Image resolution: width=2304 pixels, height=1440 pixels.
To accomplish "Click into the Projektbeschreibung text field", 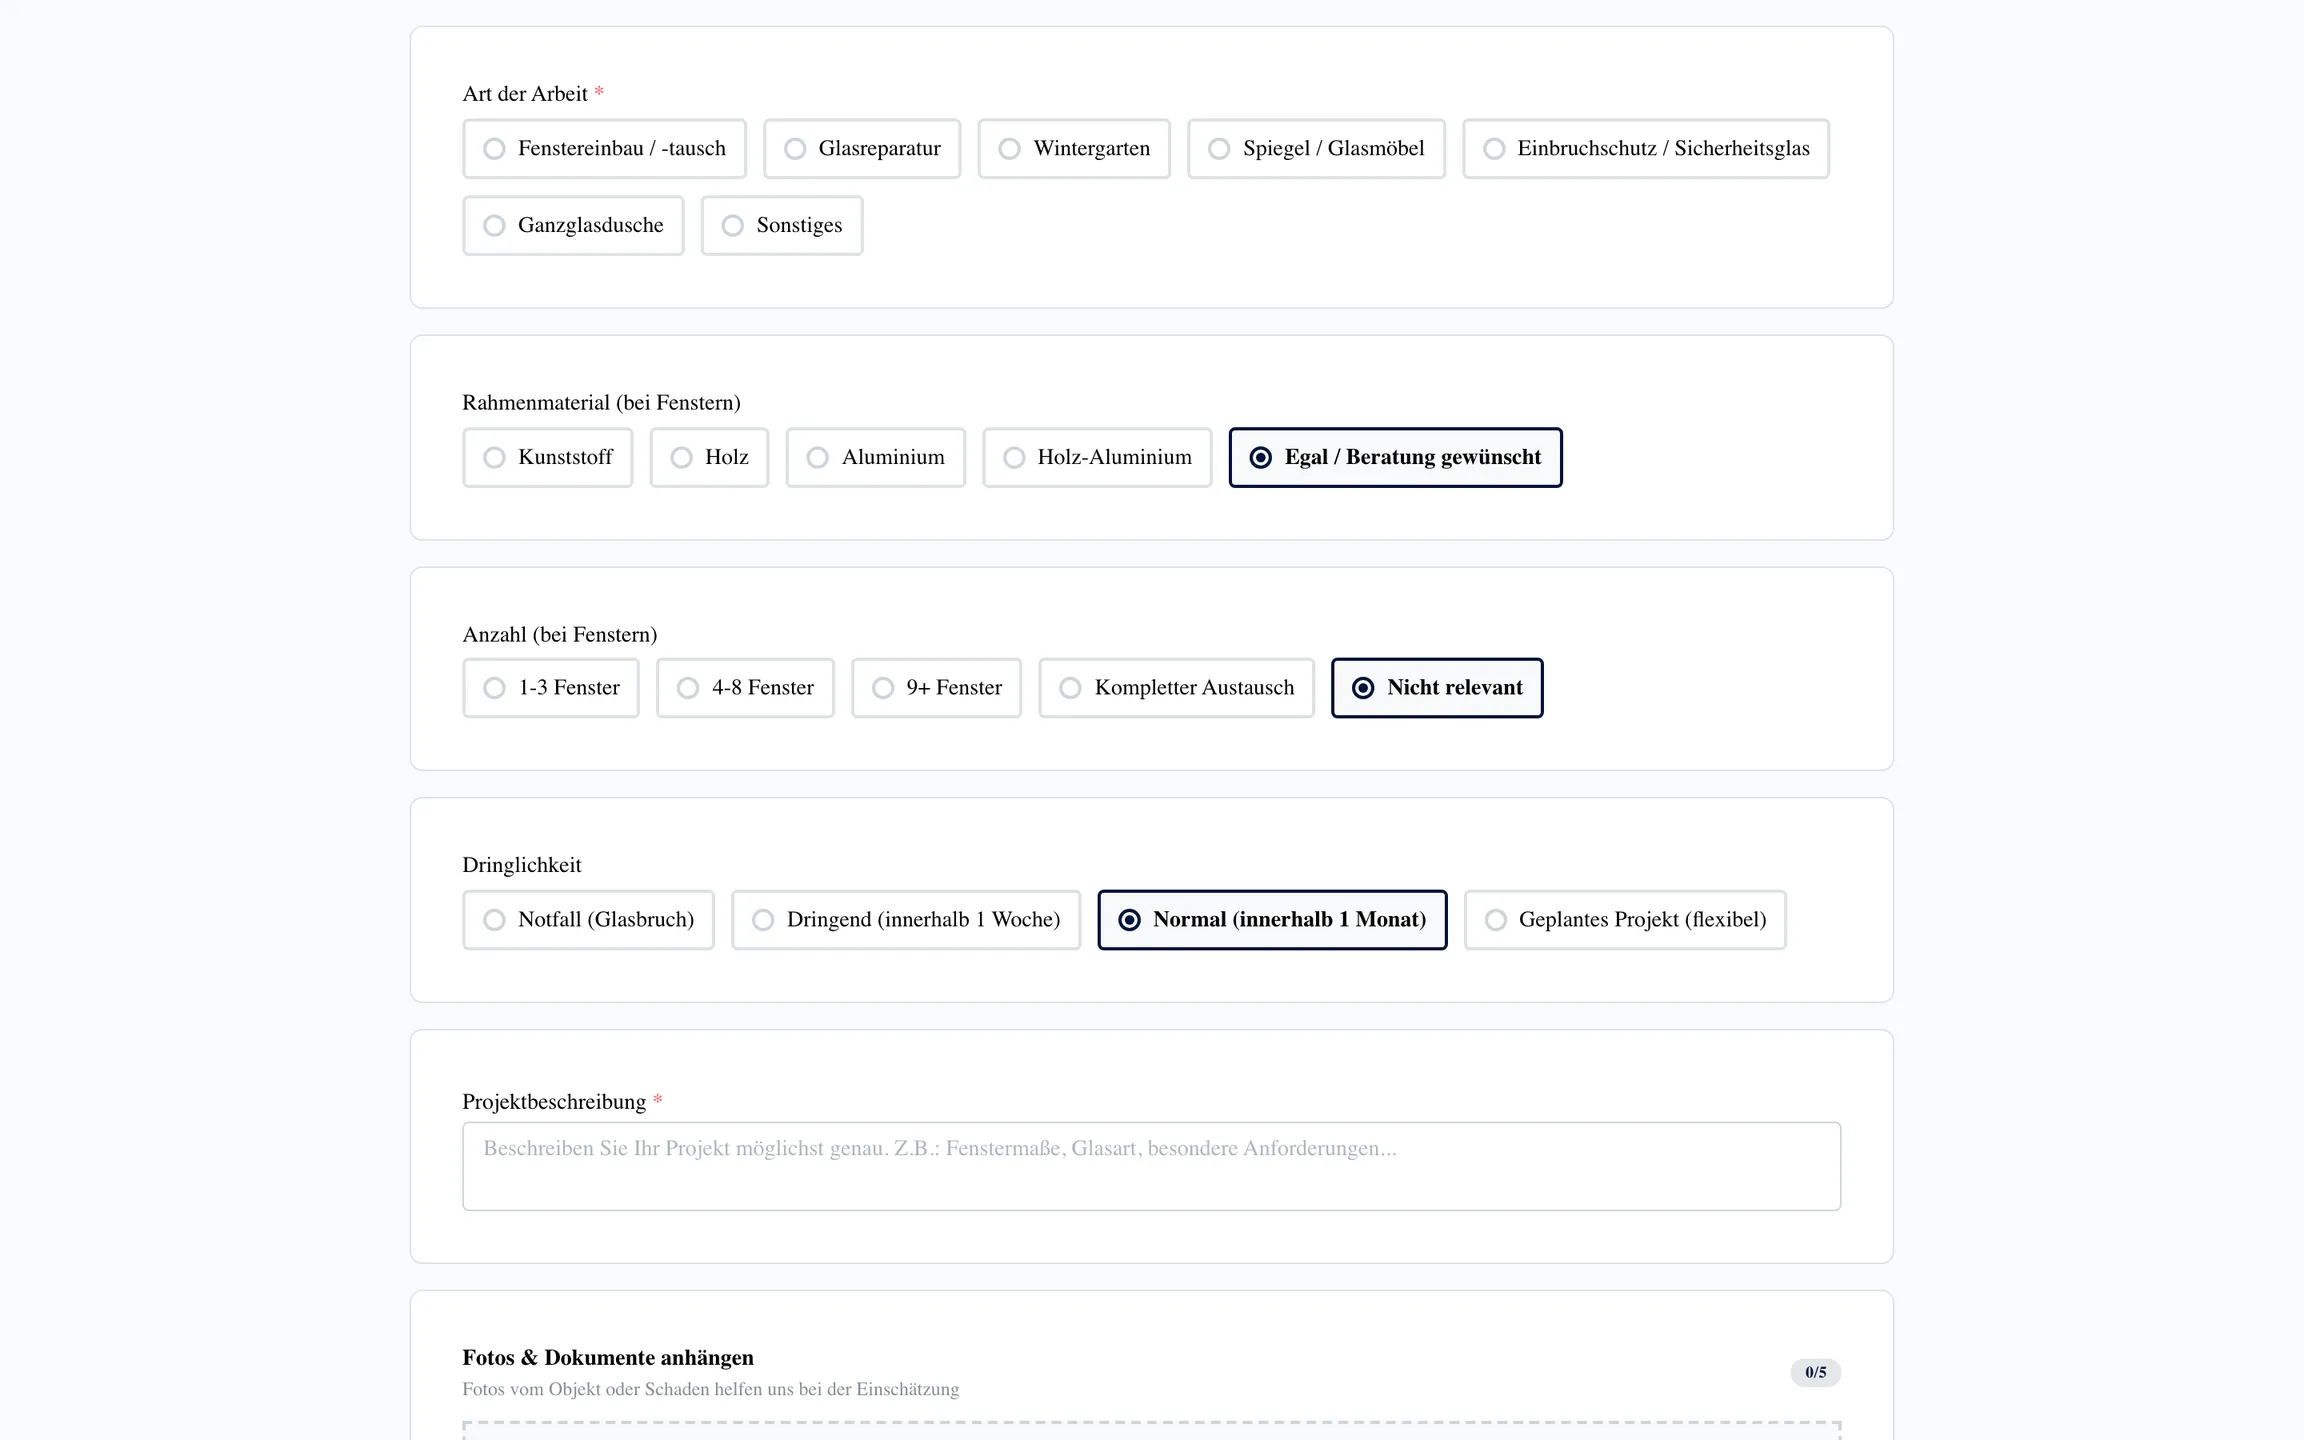I will tap(1151, 1166).
